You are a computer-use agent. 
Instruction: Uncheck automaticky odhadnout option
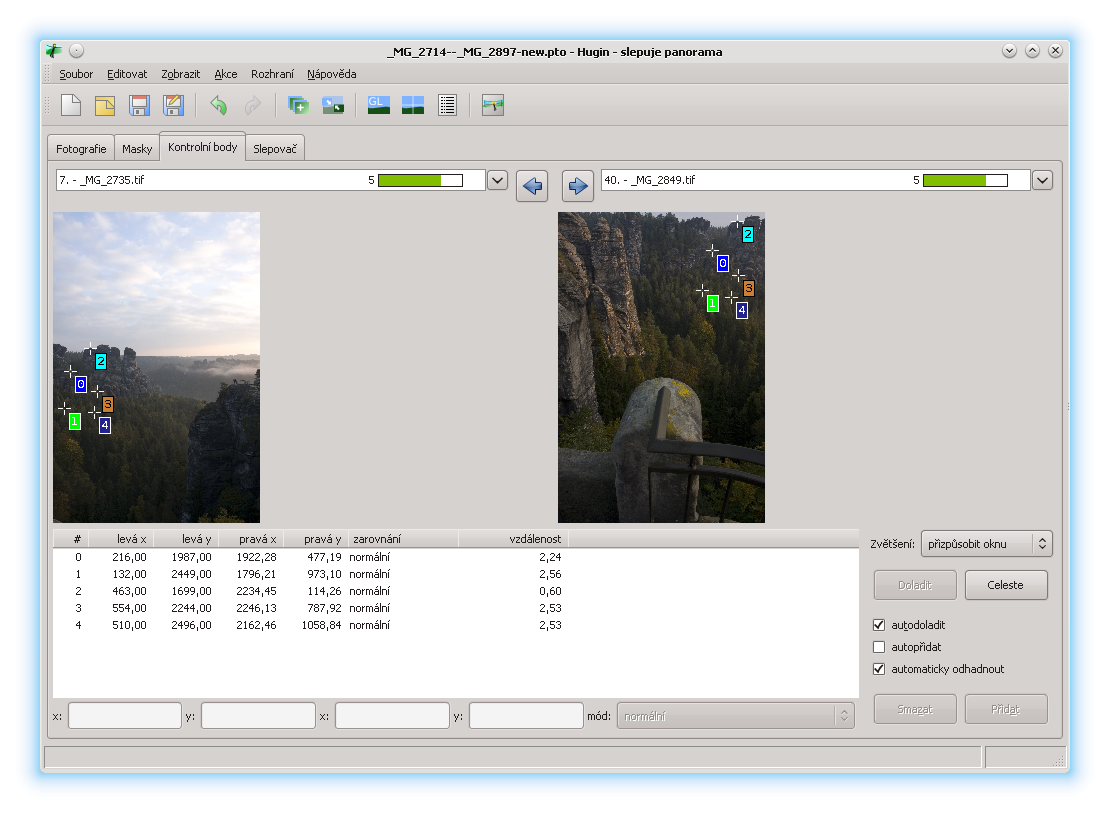[x=880, y=669]
